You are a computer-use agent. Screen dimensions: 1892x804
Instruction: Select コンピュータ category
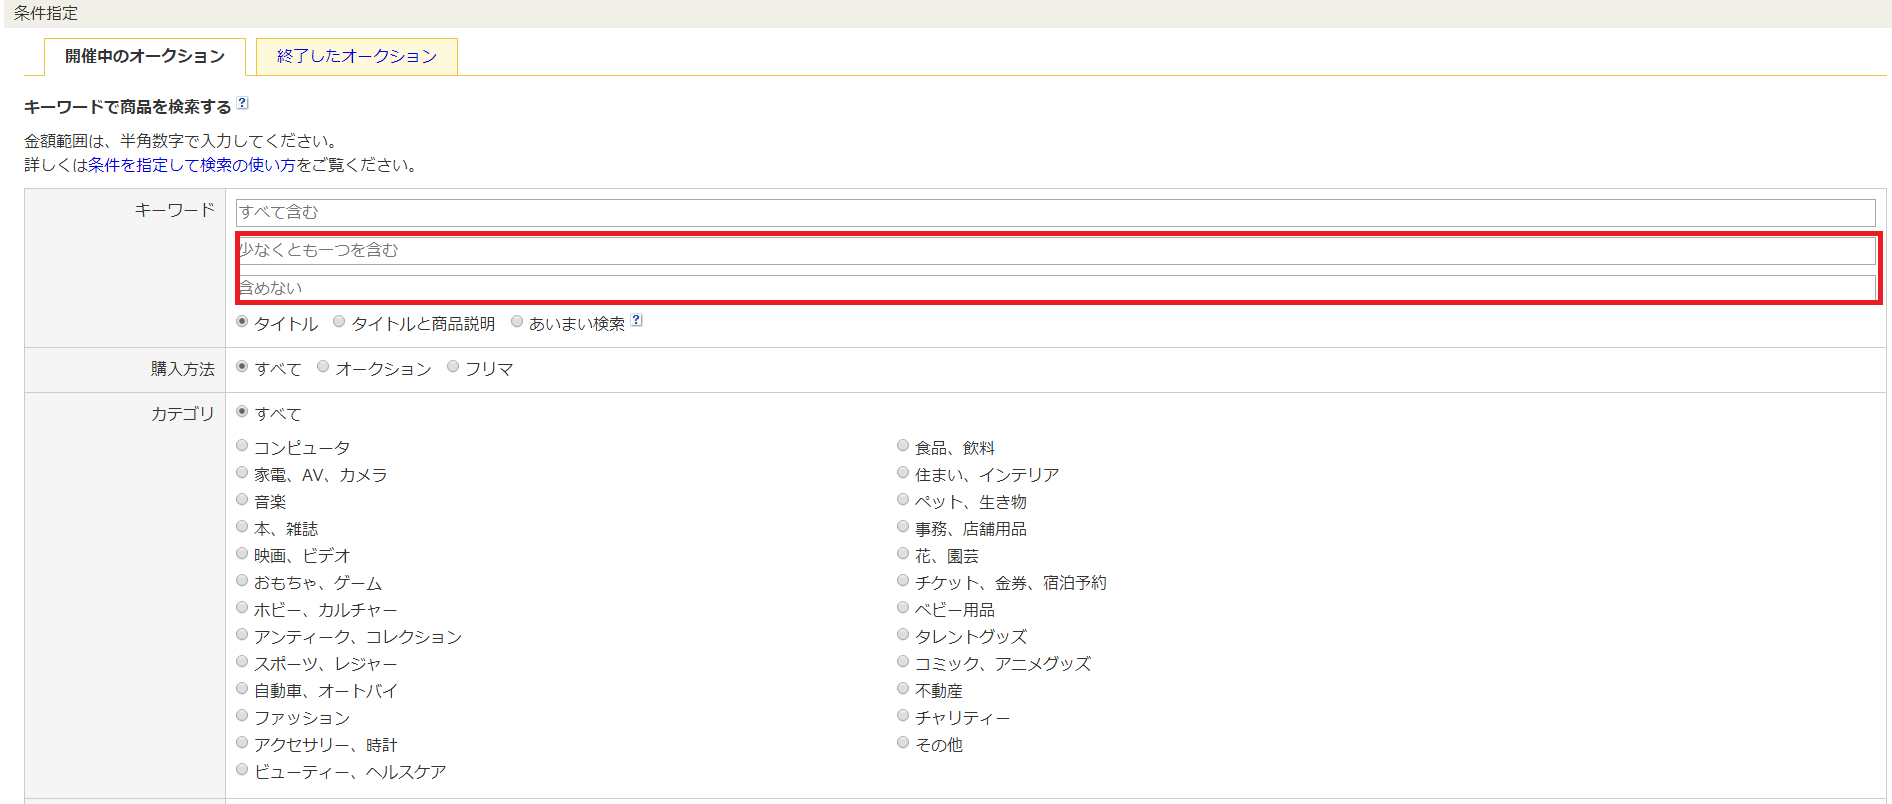tap(242, 446)
